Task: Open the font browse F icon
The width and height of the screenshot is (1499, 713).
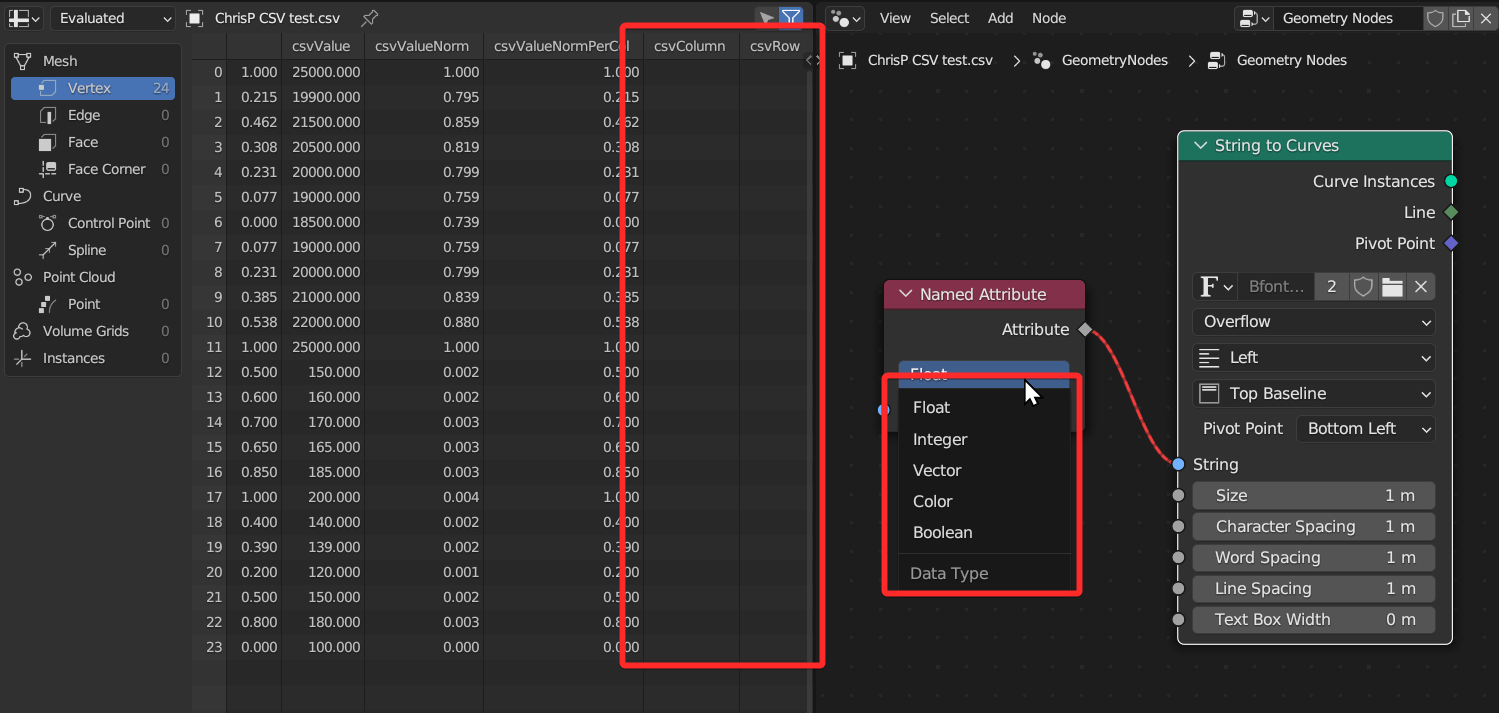Action: tap(1216, 287)
